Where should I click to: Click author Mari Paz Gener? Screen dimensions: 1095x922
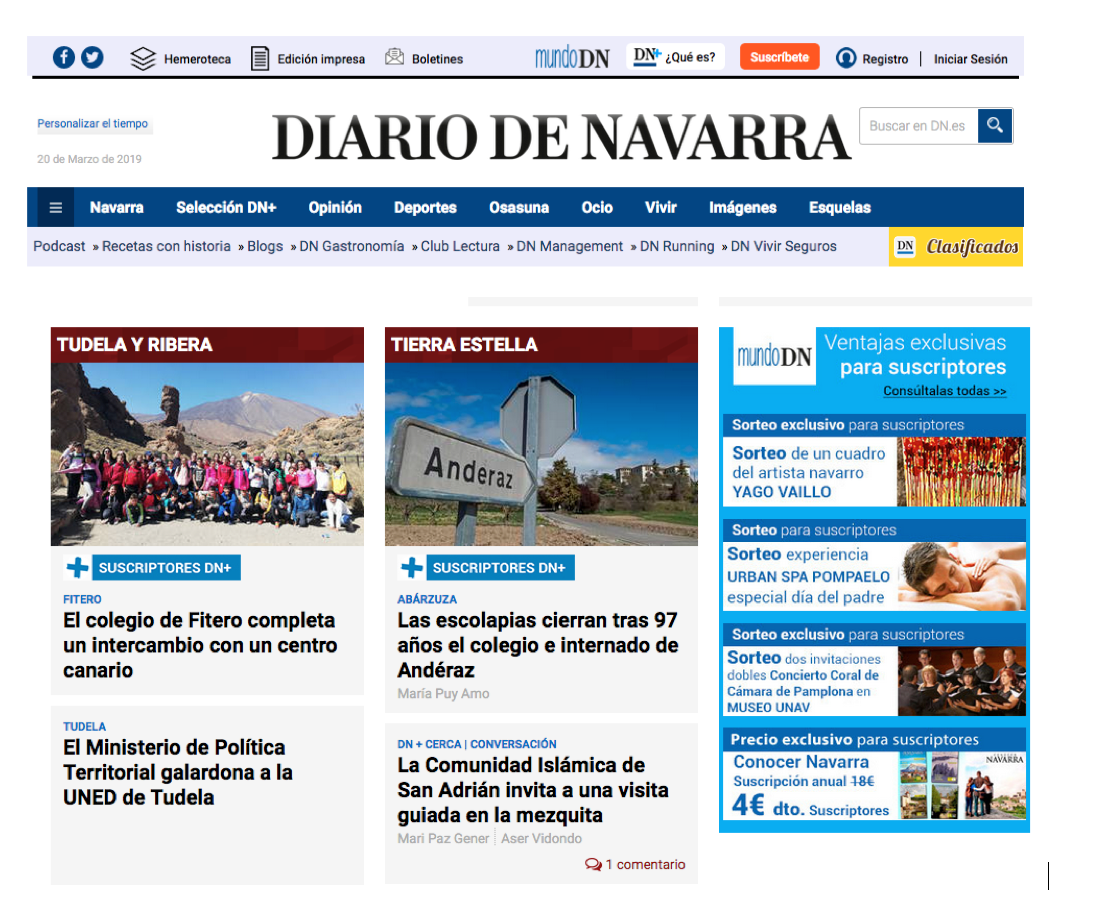click(x=443, y=838)
